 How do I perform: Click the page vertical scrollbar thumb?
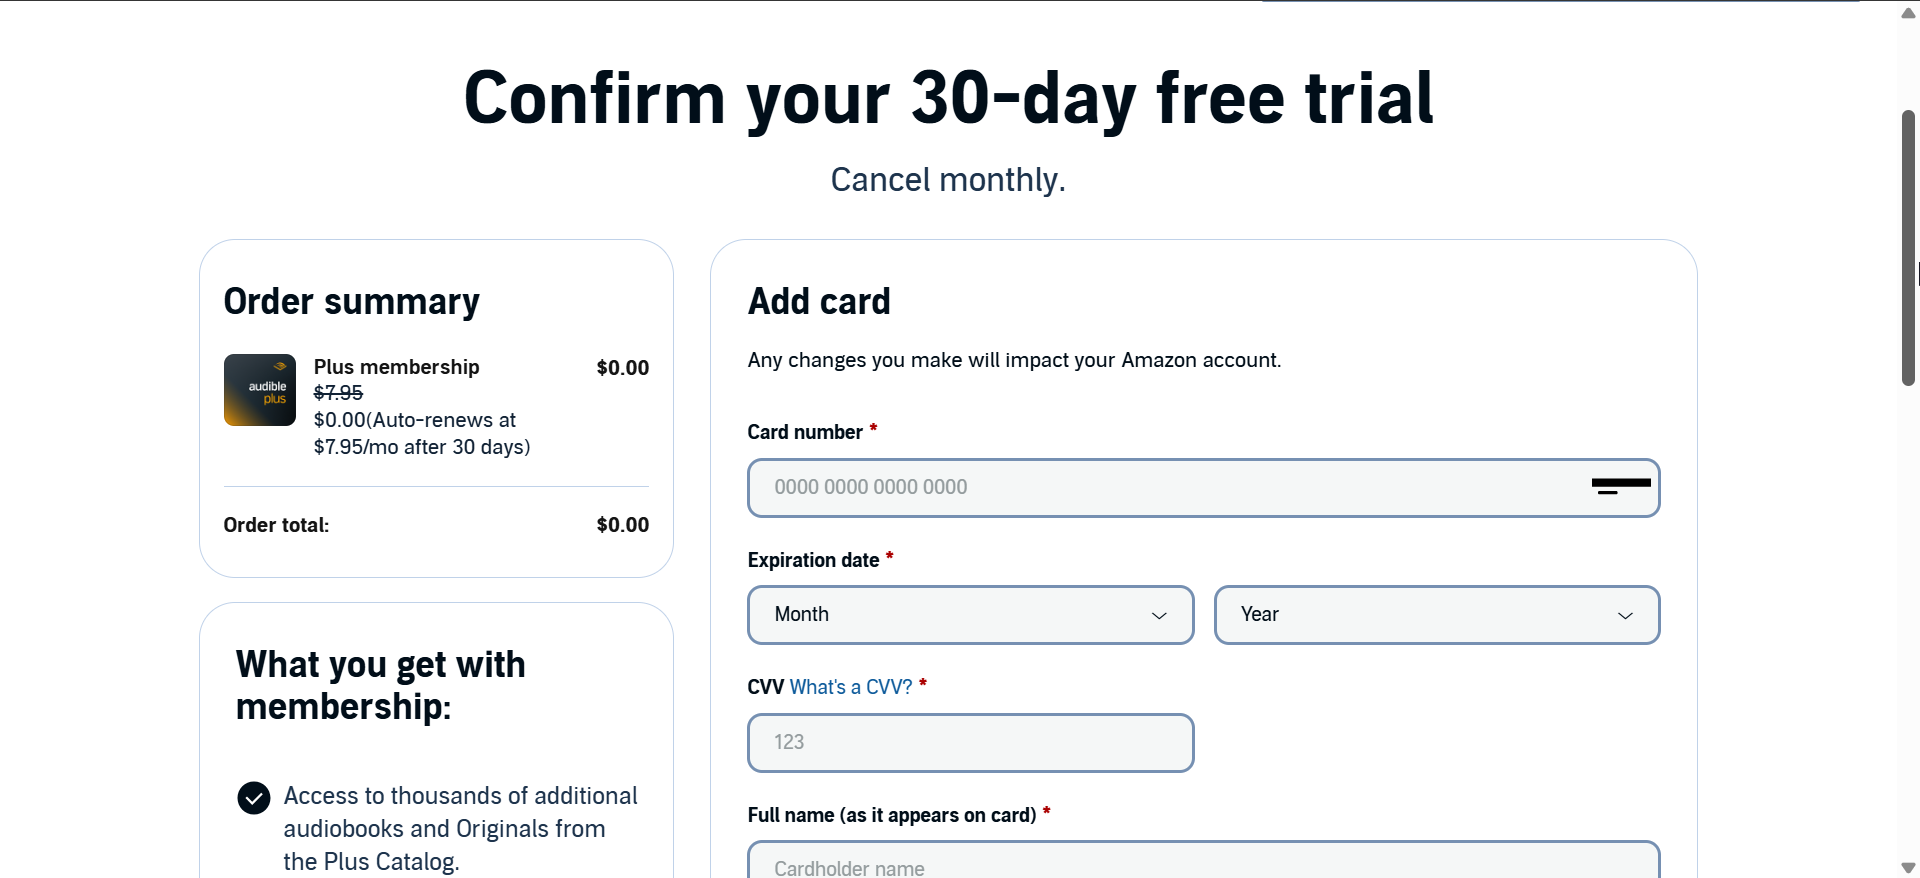click(1908, 248)
